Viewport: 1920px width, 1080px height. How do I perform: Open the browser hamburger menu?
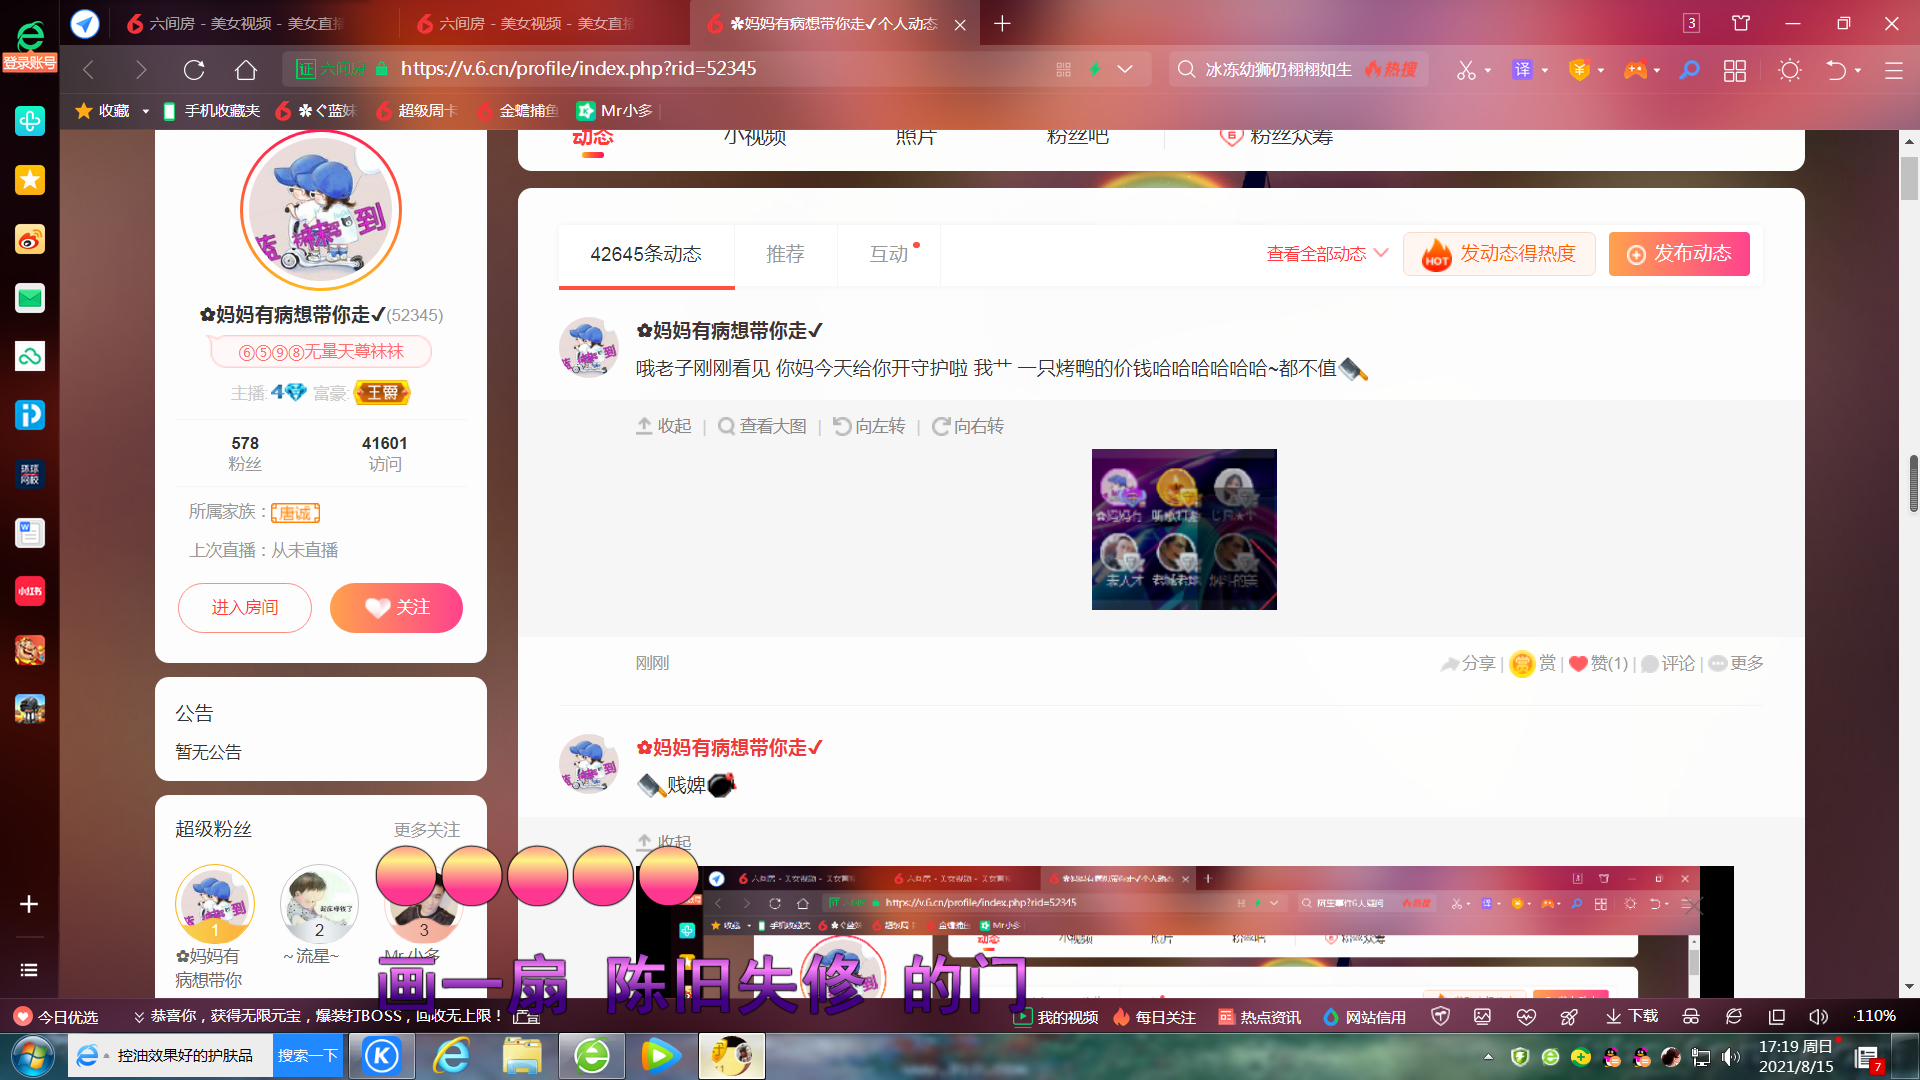[x=1893, y=70]
